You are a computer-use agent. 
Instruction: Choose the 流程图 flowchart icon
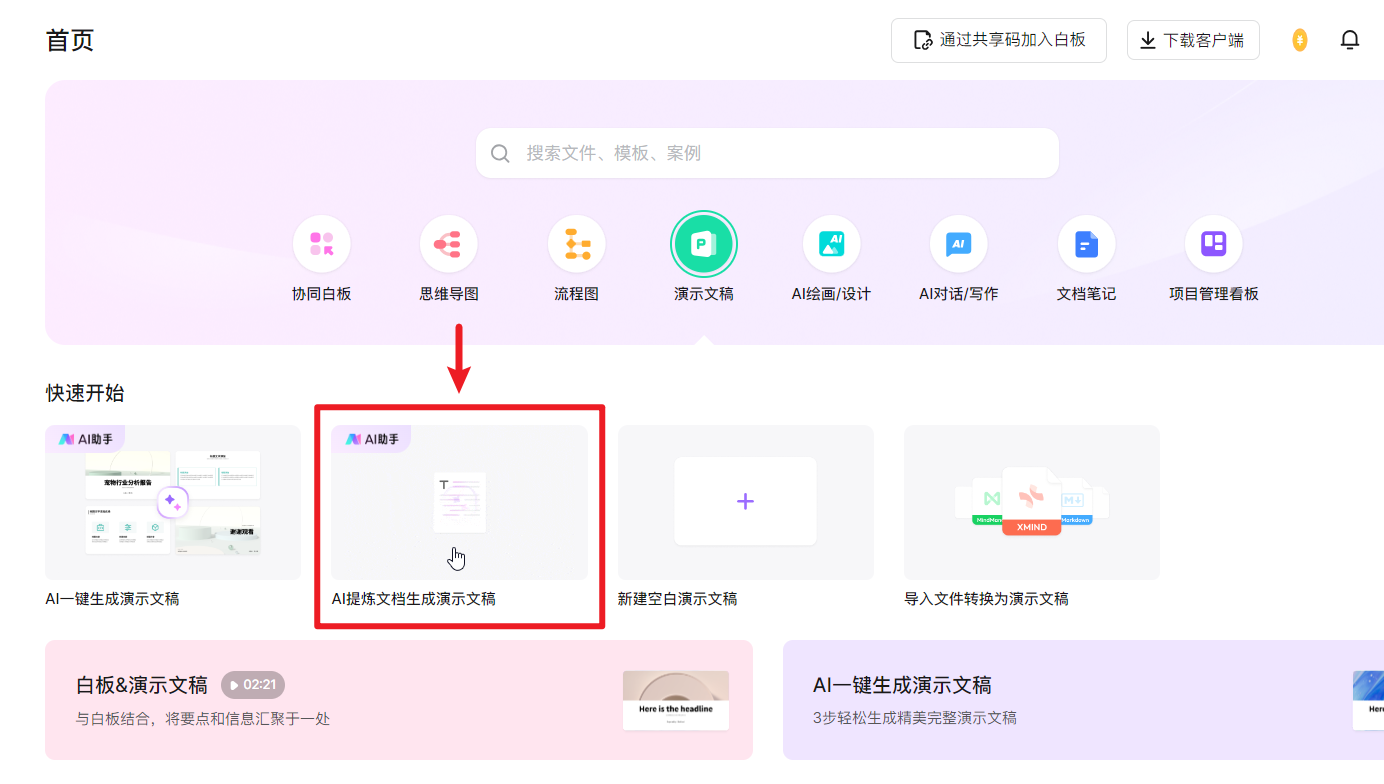pyautogui.click(x=576, y=244)
